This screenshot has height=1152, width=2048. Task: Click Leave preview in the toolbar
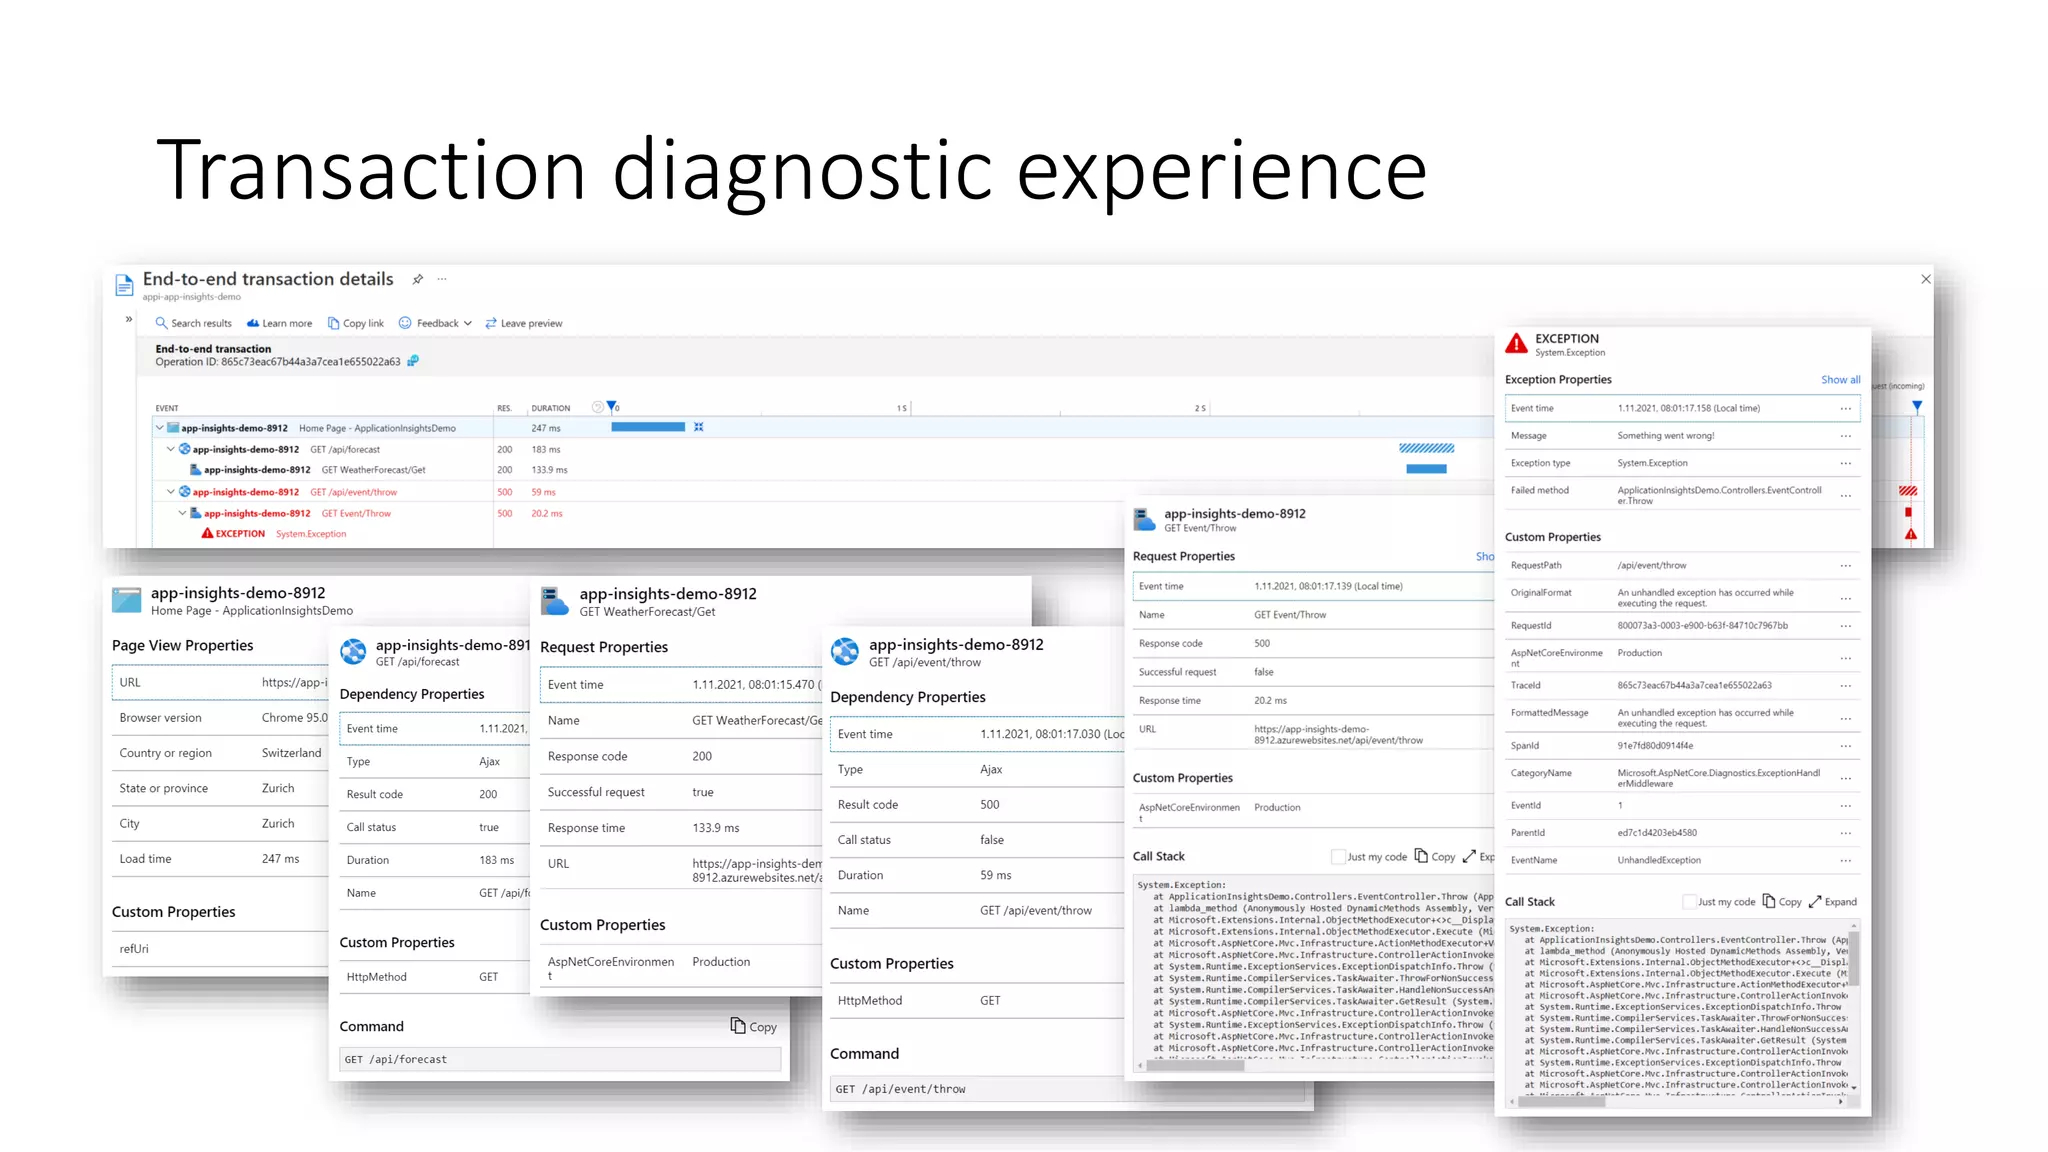[x=524, y=323]
